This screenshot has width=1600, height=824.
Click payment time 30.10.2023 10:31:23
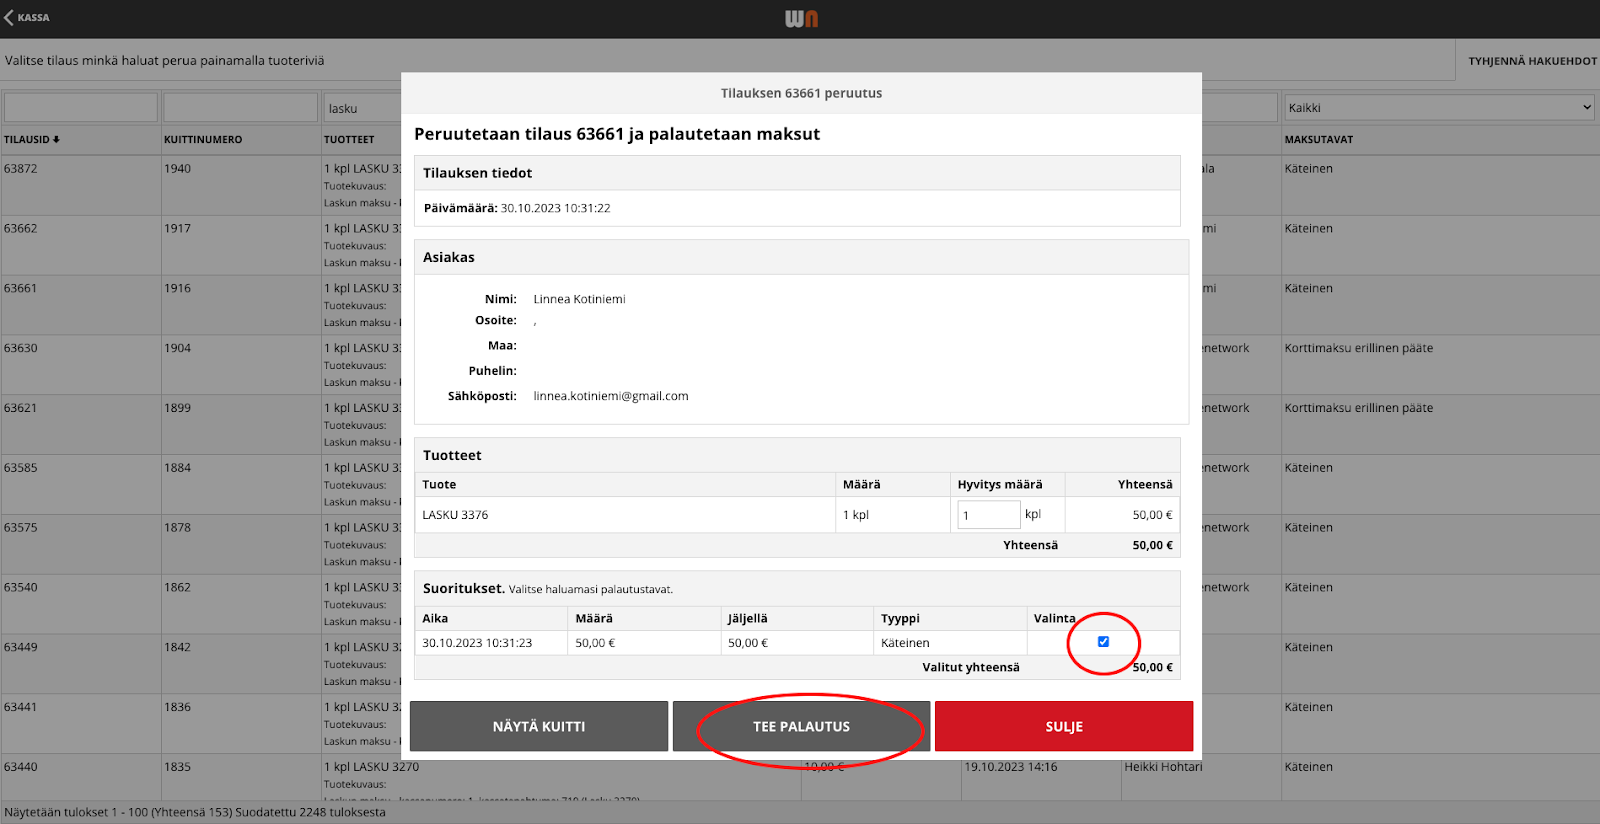(x=477, y=644)
